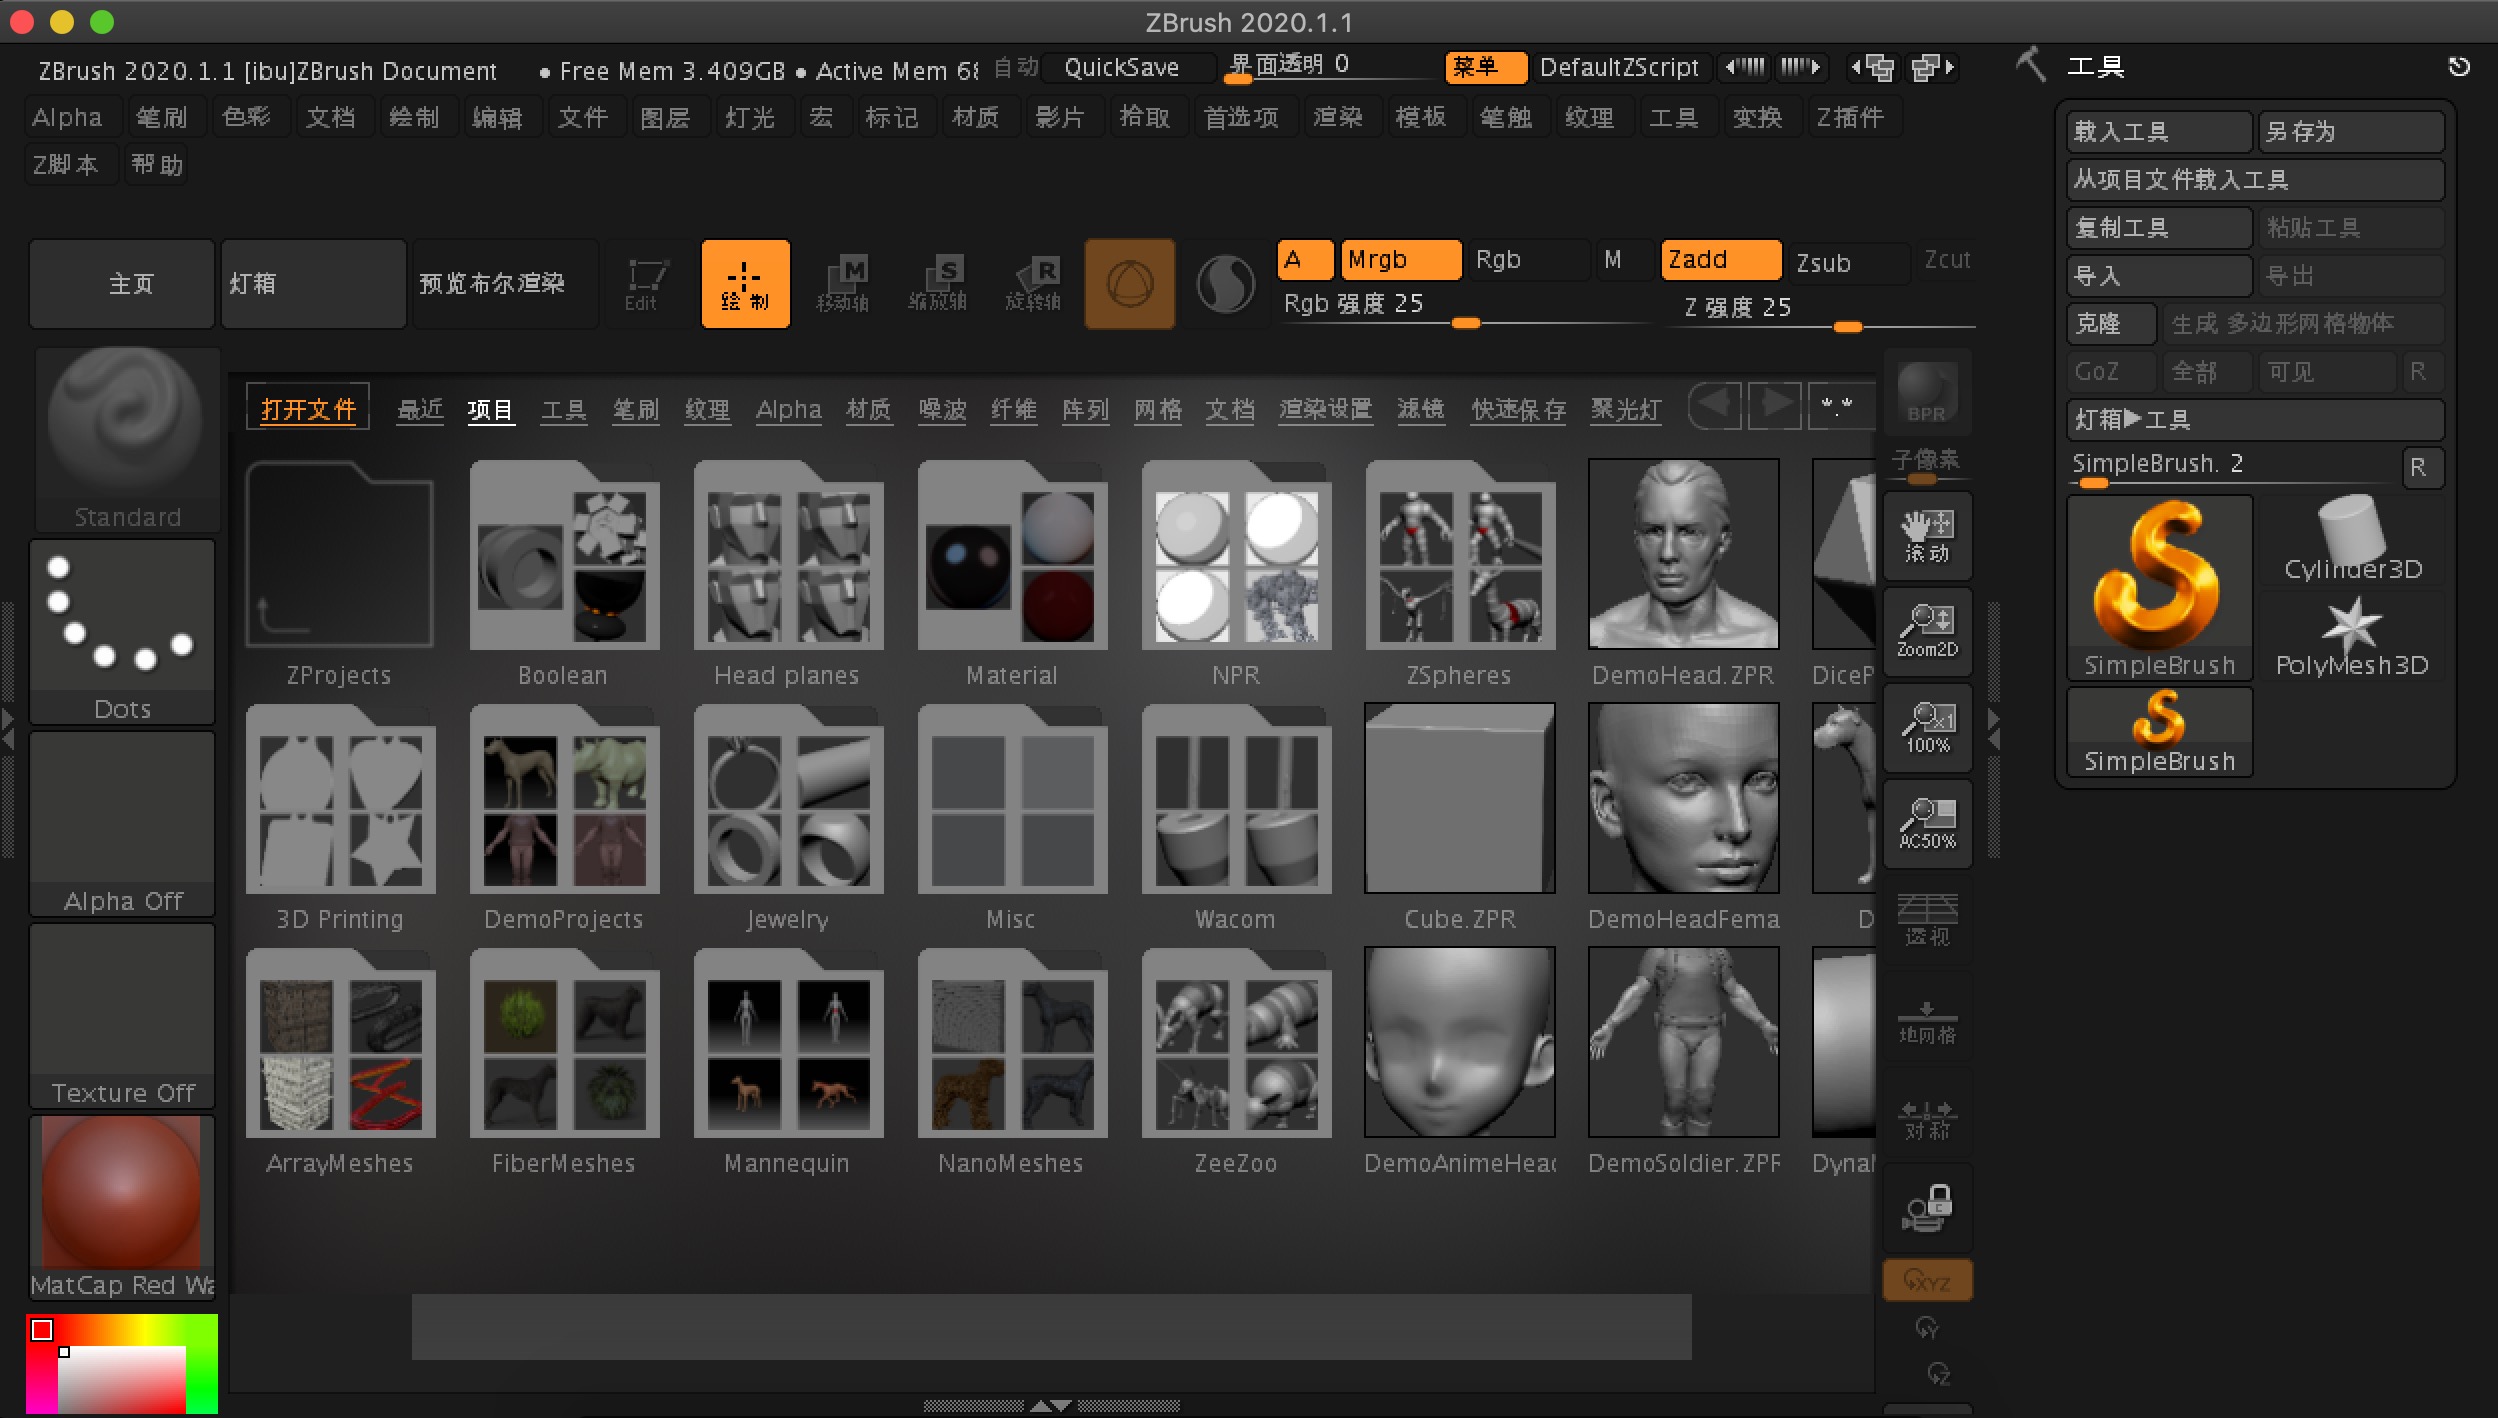Click the Gizmo 3D circle icon
The image size is (2498, 1418).
pyautogui.click(x=1129, y=284)
